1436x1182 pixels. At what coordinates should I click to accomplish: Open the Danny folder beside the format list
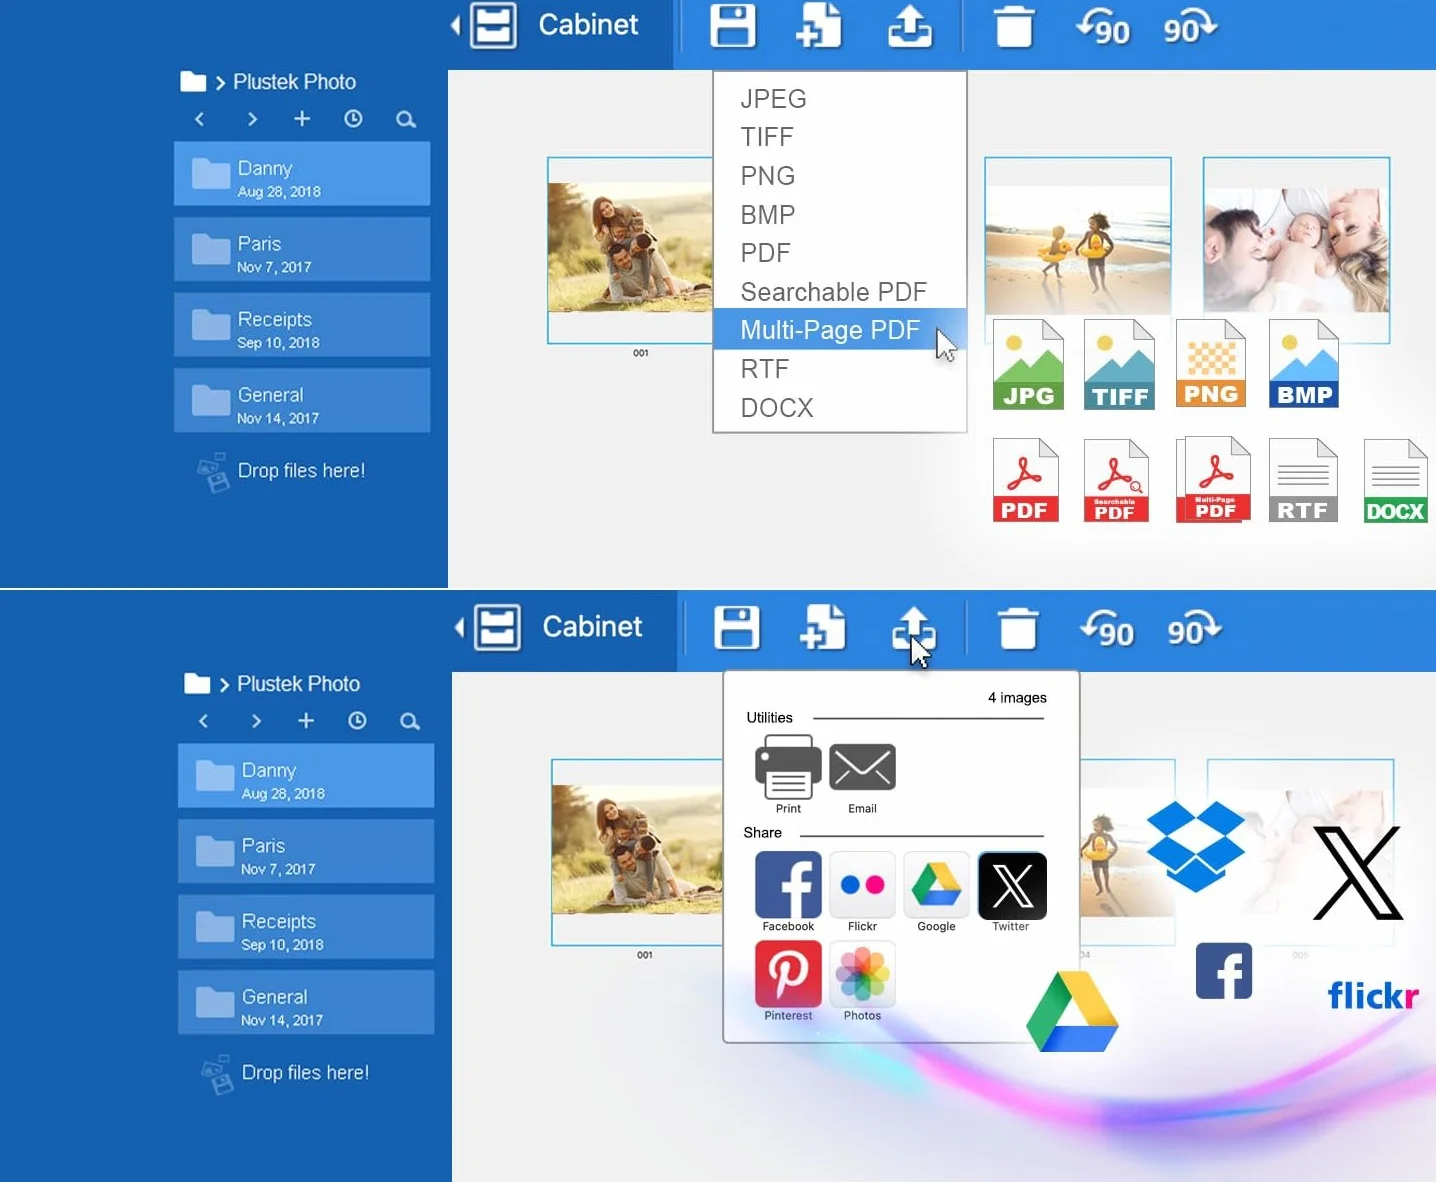(302, 174)
